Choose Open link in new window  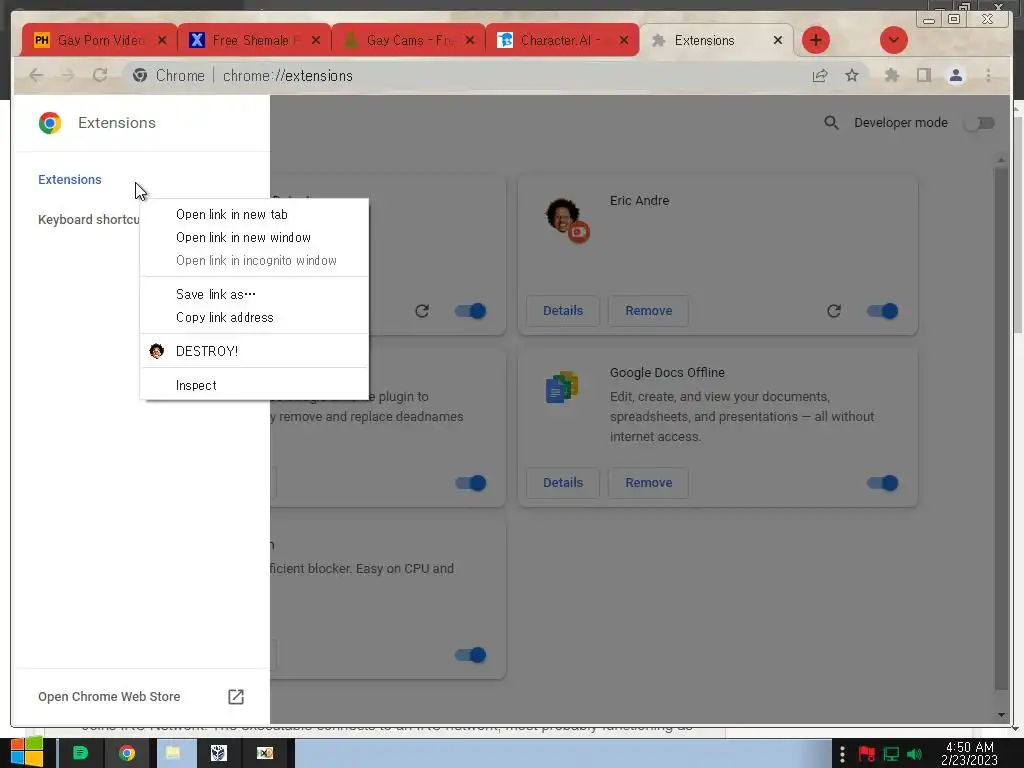[255, 237]
